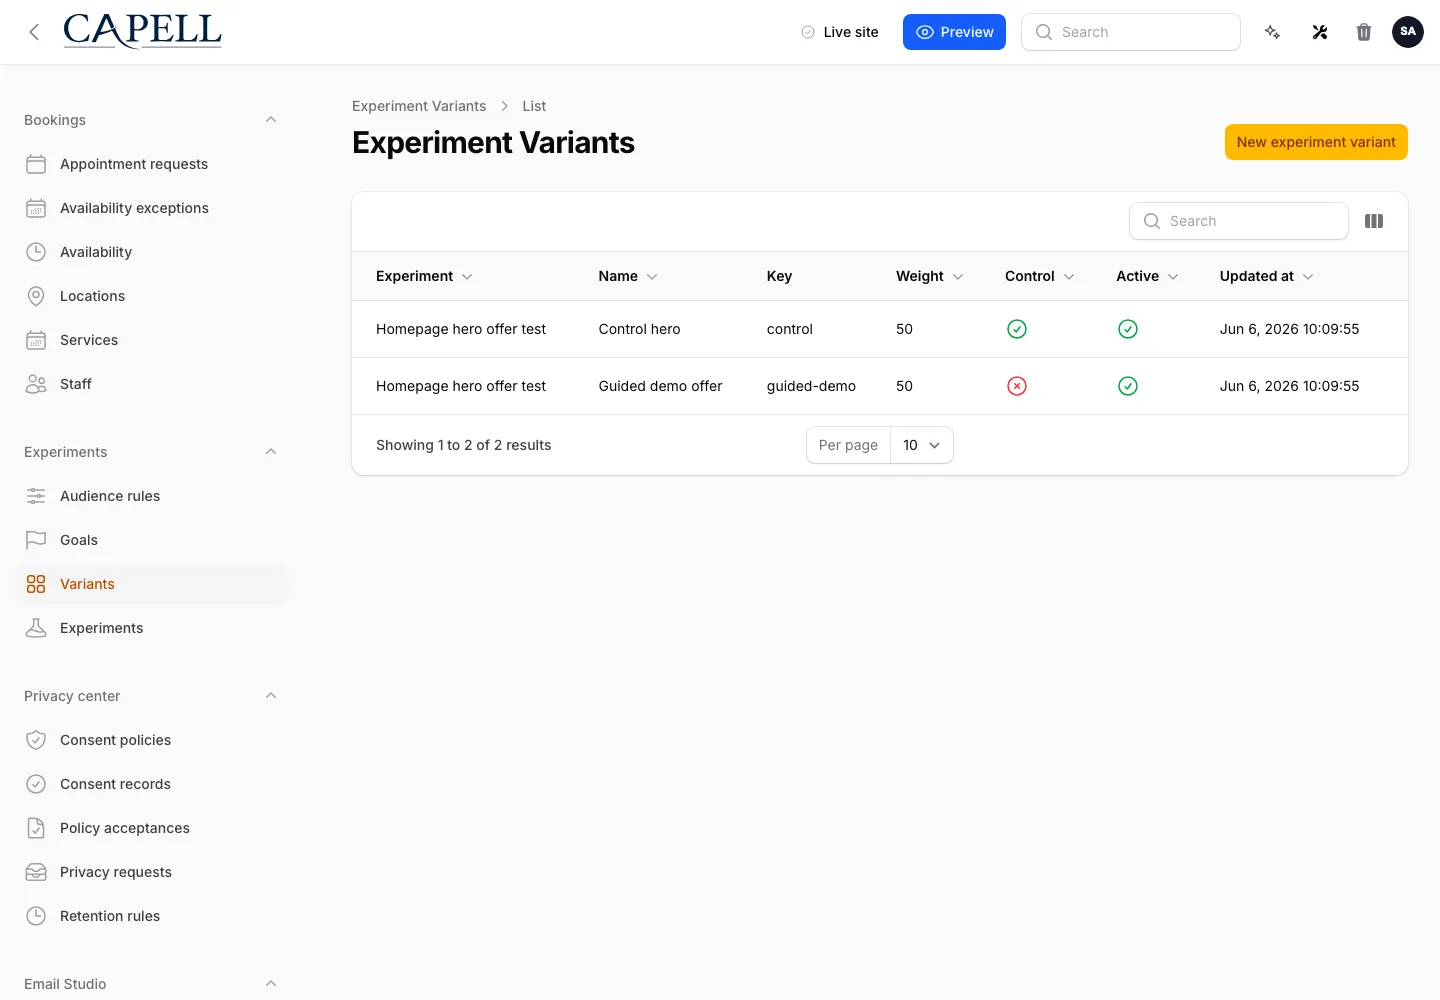The image size is (1440, 1000).
Task: Open the sparkles AI assistant icon
Action: [1272, 32]
